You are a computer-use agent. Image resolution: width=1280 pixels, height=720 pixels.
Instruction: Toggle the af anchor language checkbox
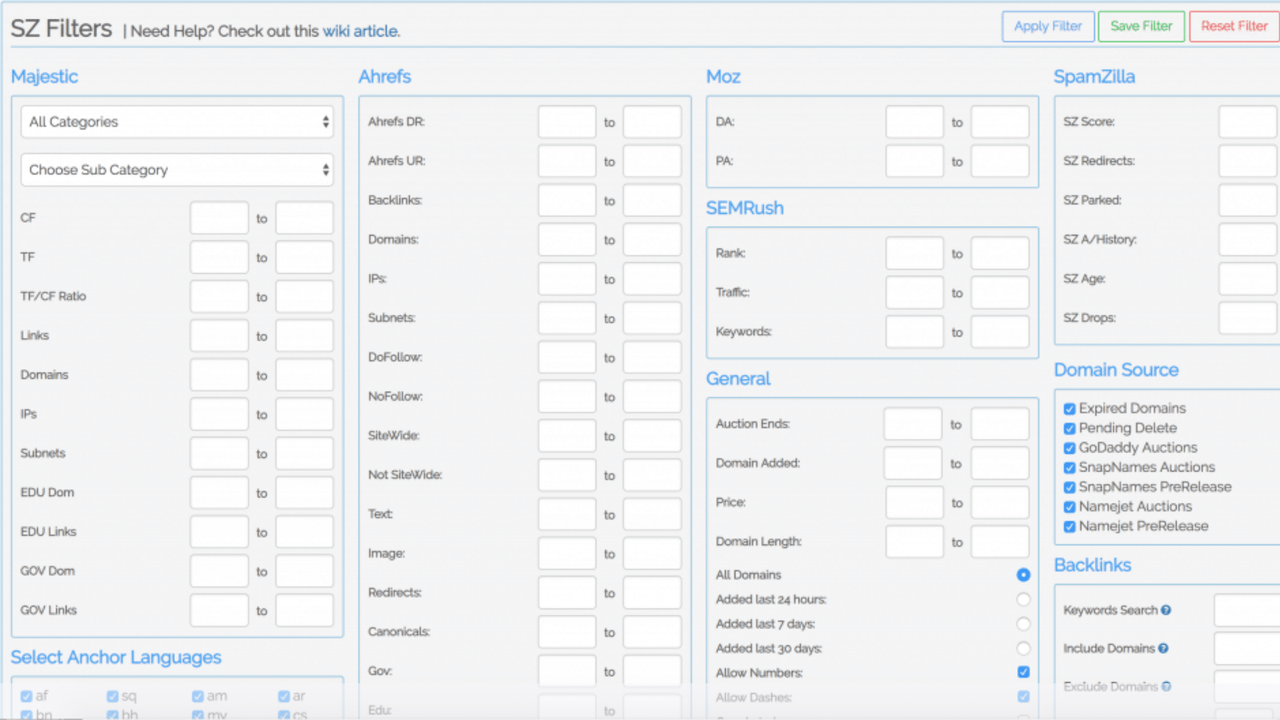pos(27,696)
